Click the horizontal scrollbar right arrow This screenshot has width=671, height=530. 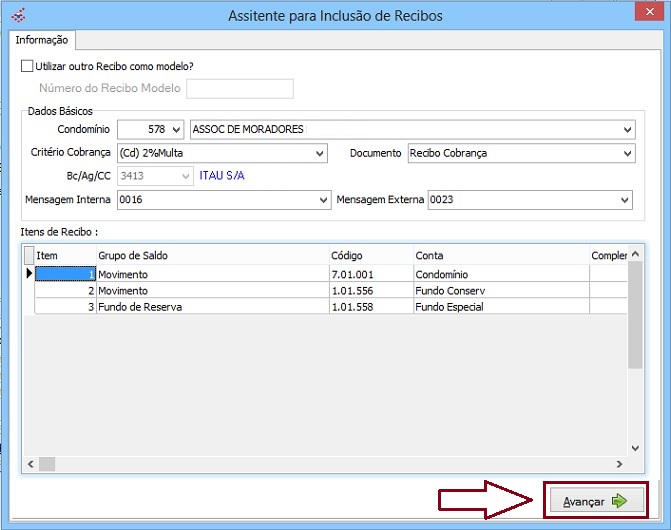[620, 464]
